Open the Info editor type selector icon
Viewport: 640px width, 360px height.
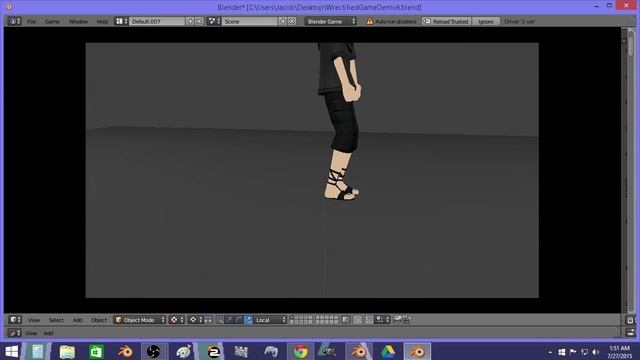(14, 21)
